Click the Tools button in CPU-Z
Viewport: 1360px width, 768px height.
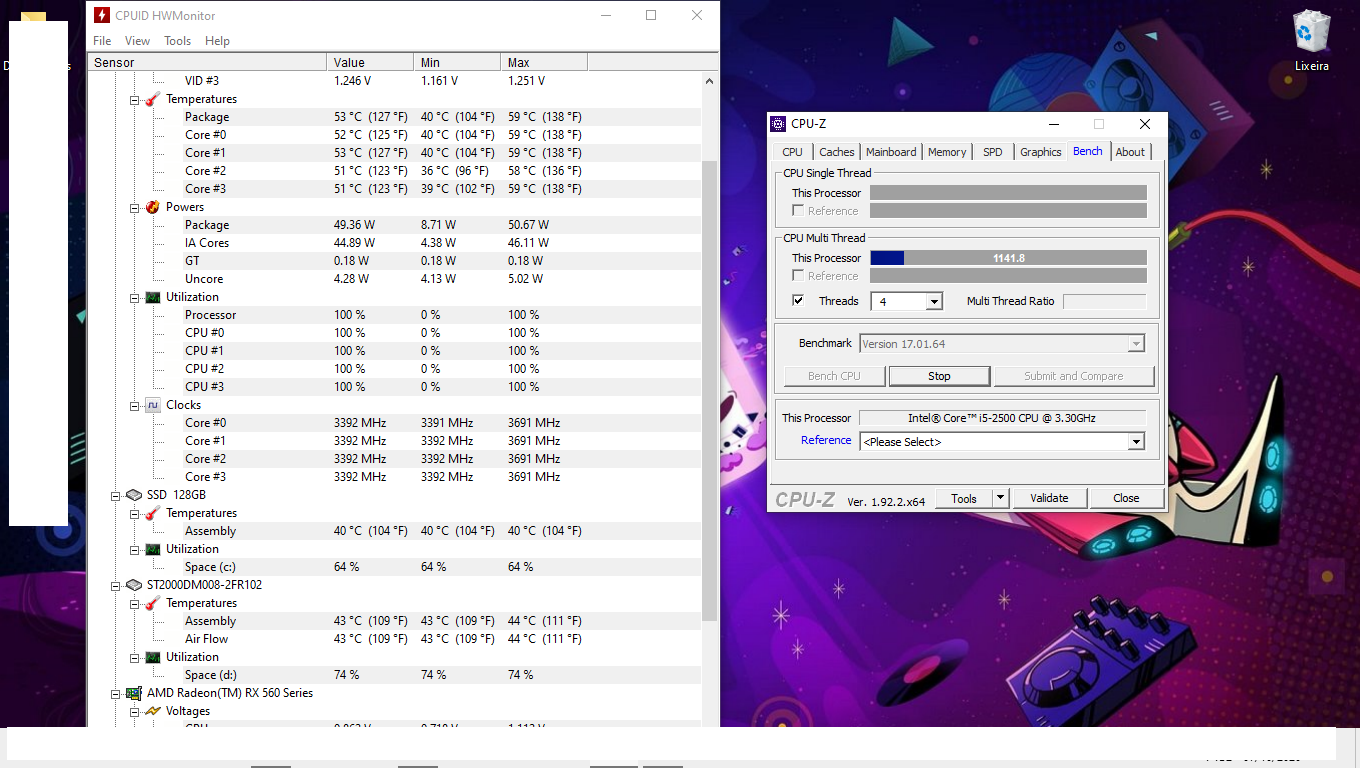point(964,498)
